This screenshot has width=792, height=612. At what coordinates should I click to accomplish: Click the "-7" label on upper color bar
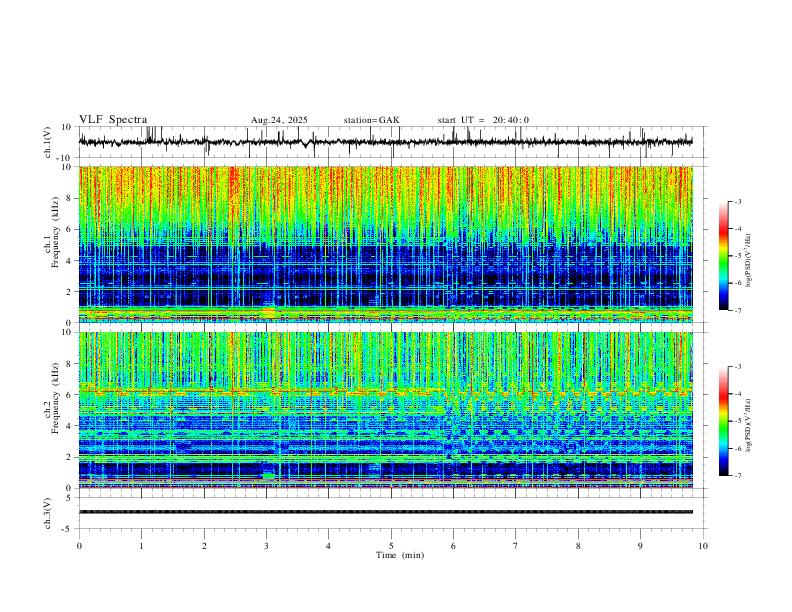point(737,310)
